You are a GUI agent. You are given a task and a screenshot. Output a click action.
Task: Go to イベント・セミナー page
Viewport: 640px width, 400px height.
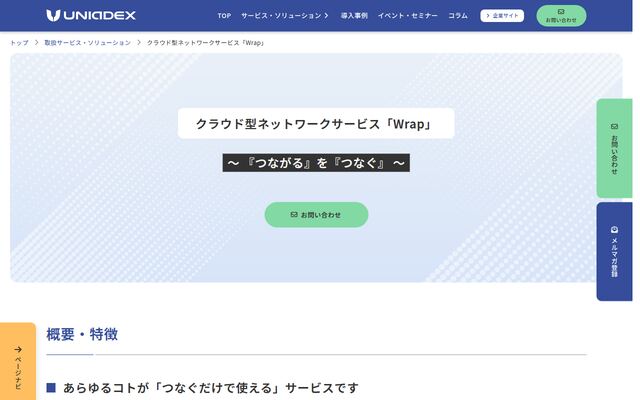407,16
